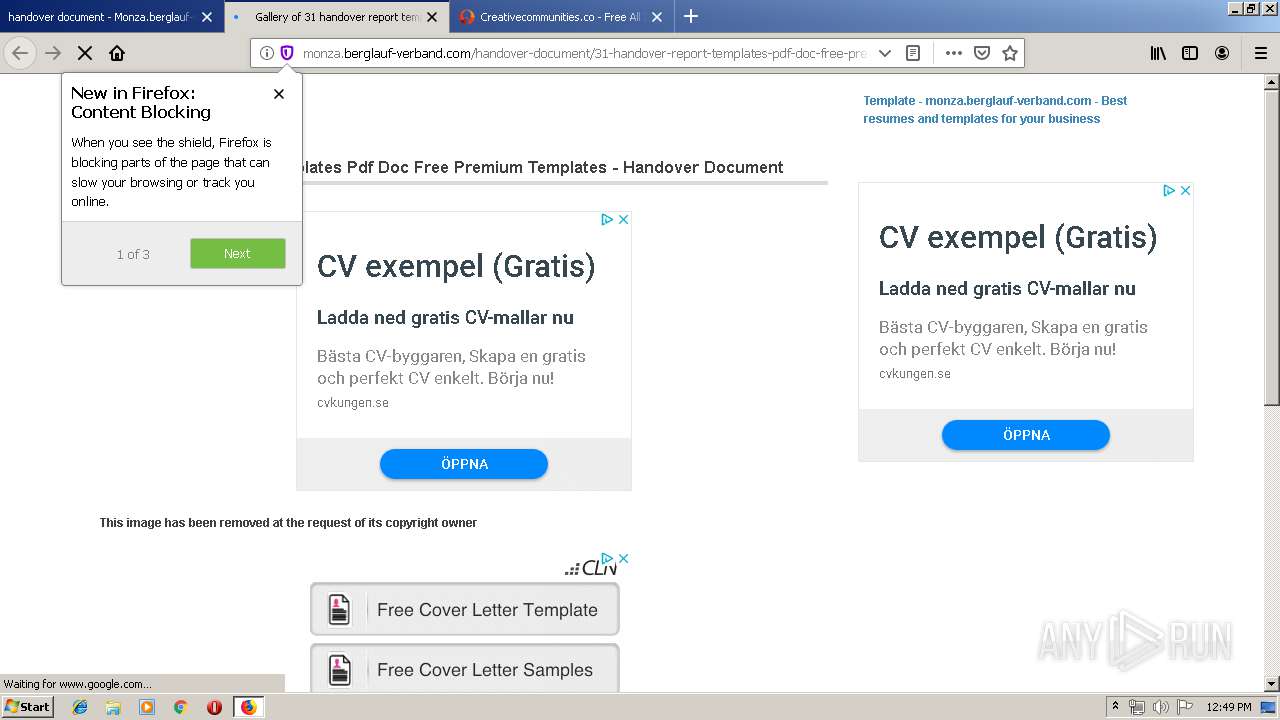
Task: Launch Internet Explorer from taskbar
Action: click(x=80, y=707)
